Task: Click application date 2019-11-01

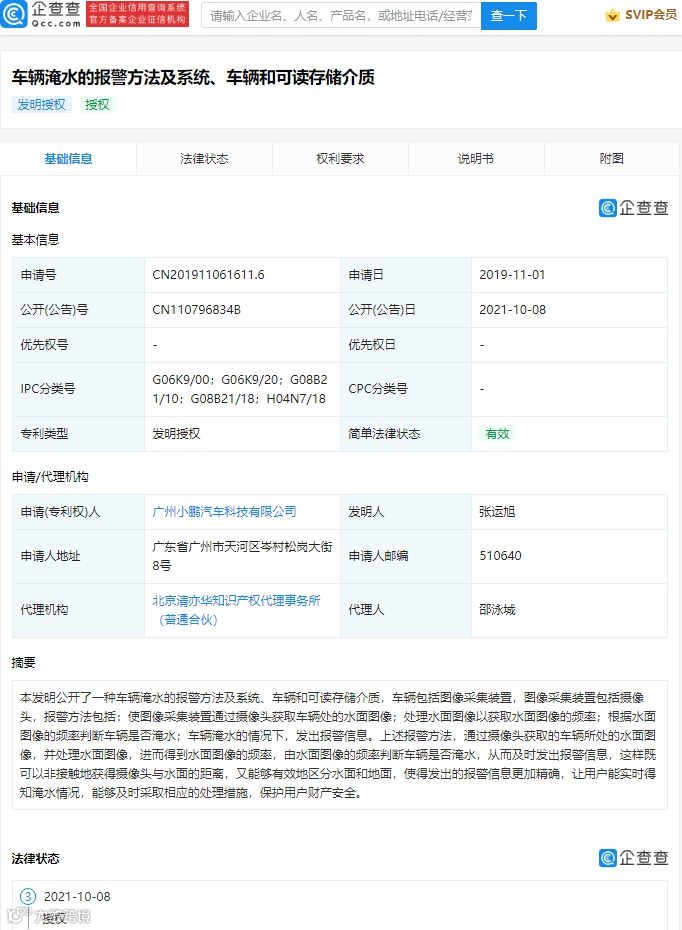Action: pos(512,275)
